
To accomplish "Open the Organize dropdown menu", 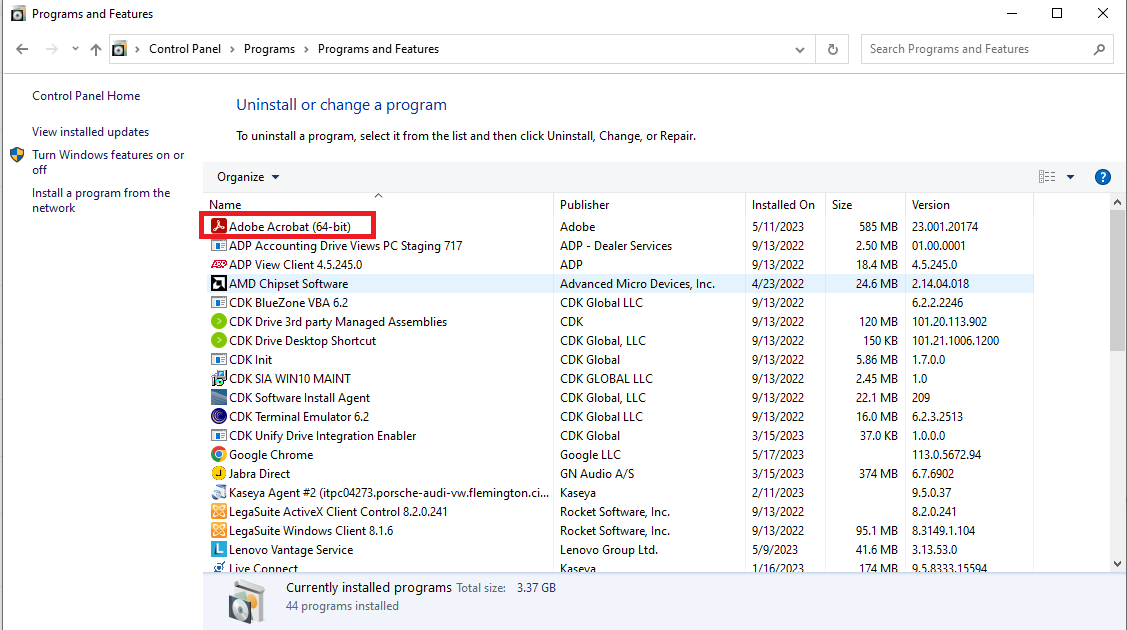I will (248, 177).
